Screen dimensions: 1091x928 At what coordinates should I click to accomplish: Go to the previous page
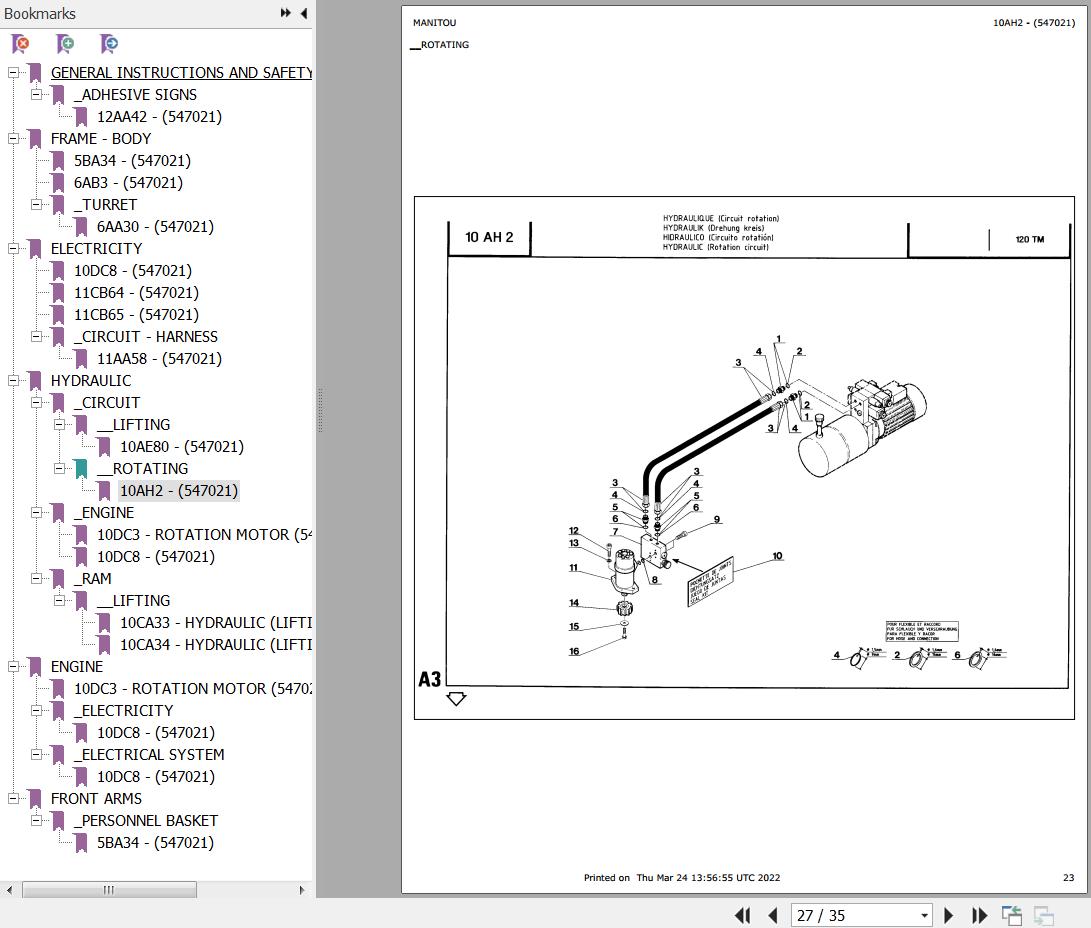(x=773, y=915)
